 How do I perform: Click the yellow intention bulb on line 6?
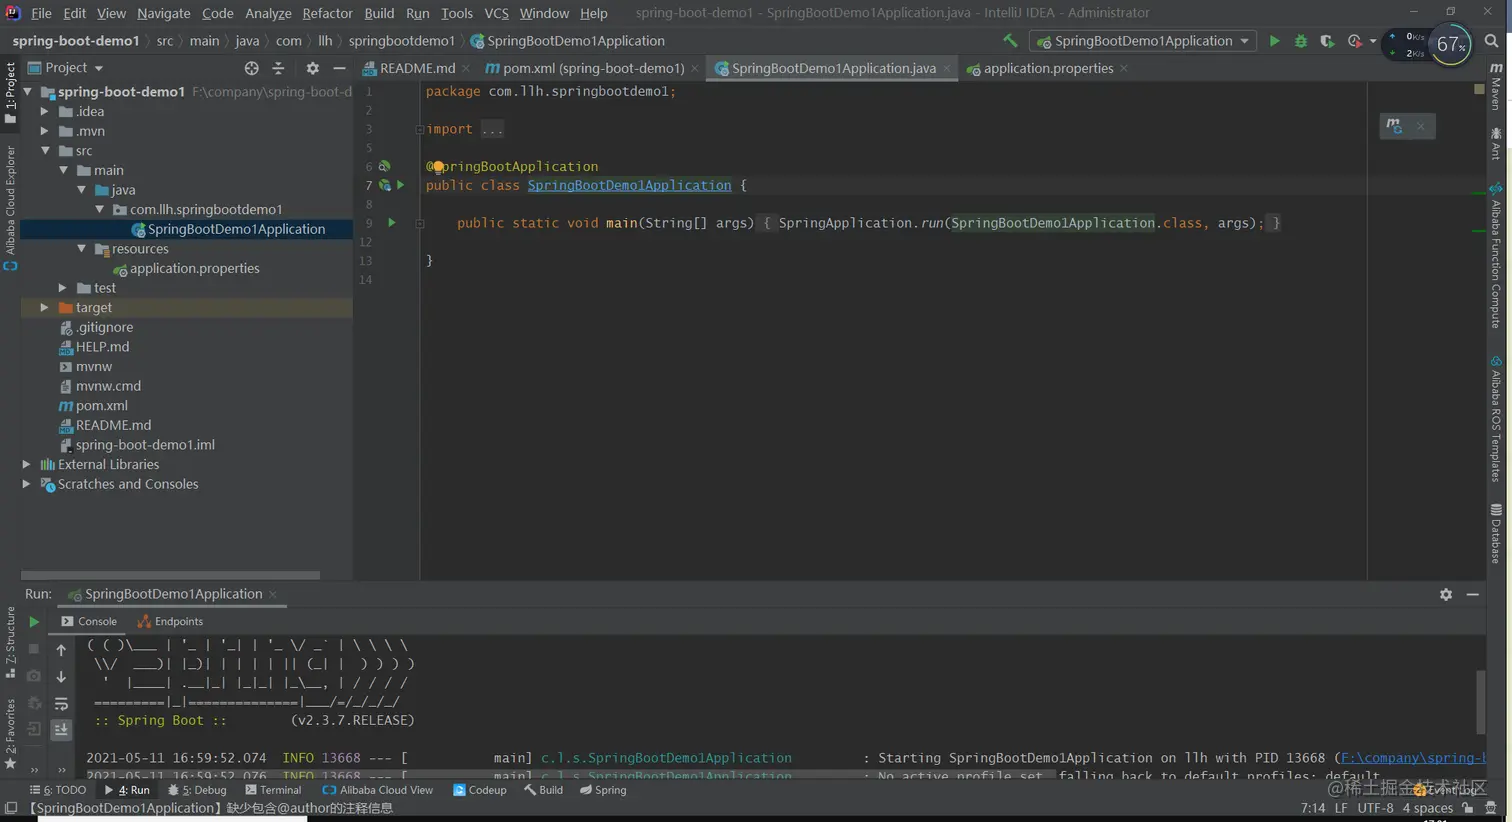438,167
